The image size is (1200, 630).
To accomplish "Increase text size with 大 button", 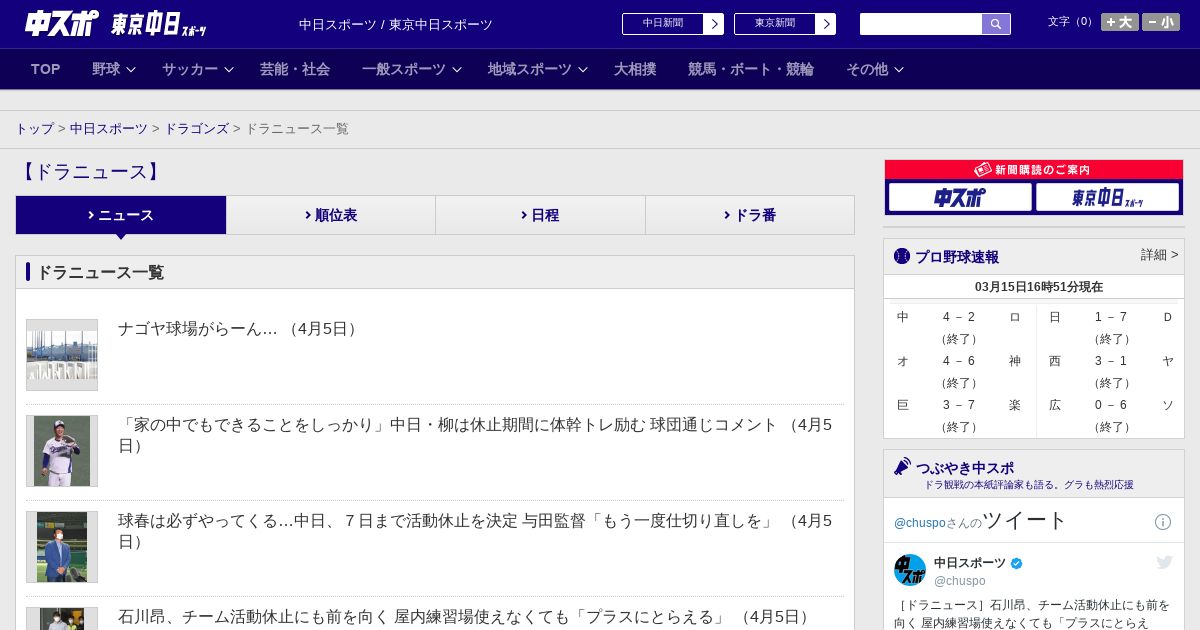I will click(1120, 22).
